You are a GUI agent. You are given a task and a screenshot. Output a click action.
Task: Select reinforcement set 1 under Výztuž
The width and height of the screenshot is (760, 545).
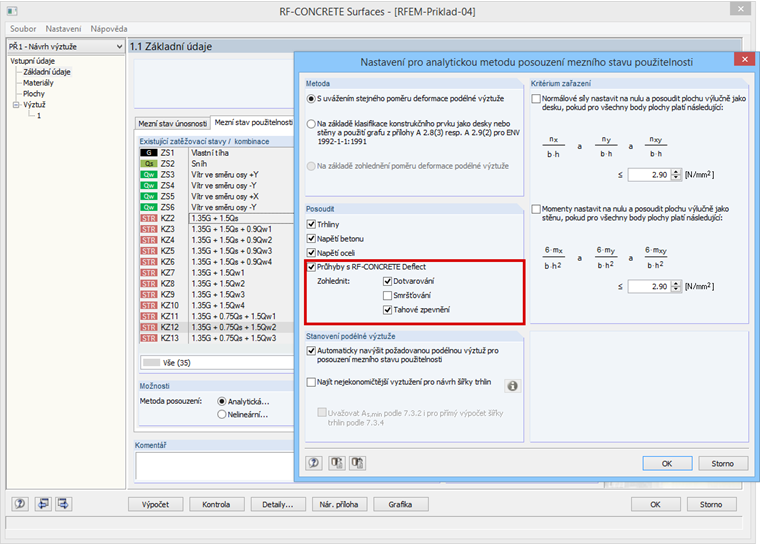click(x=39, y=116)
